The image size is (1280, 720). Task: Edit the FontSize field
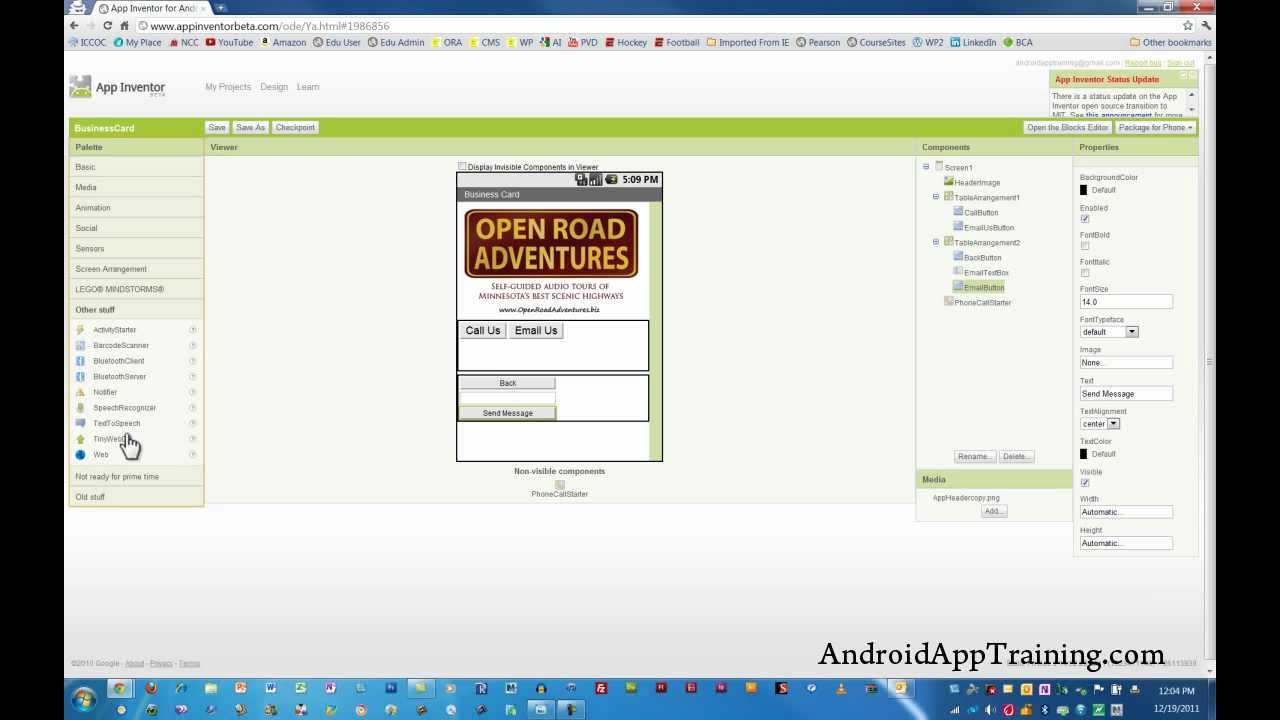1126,302
